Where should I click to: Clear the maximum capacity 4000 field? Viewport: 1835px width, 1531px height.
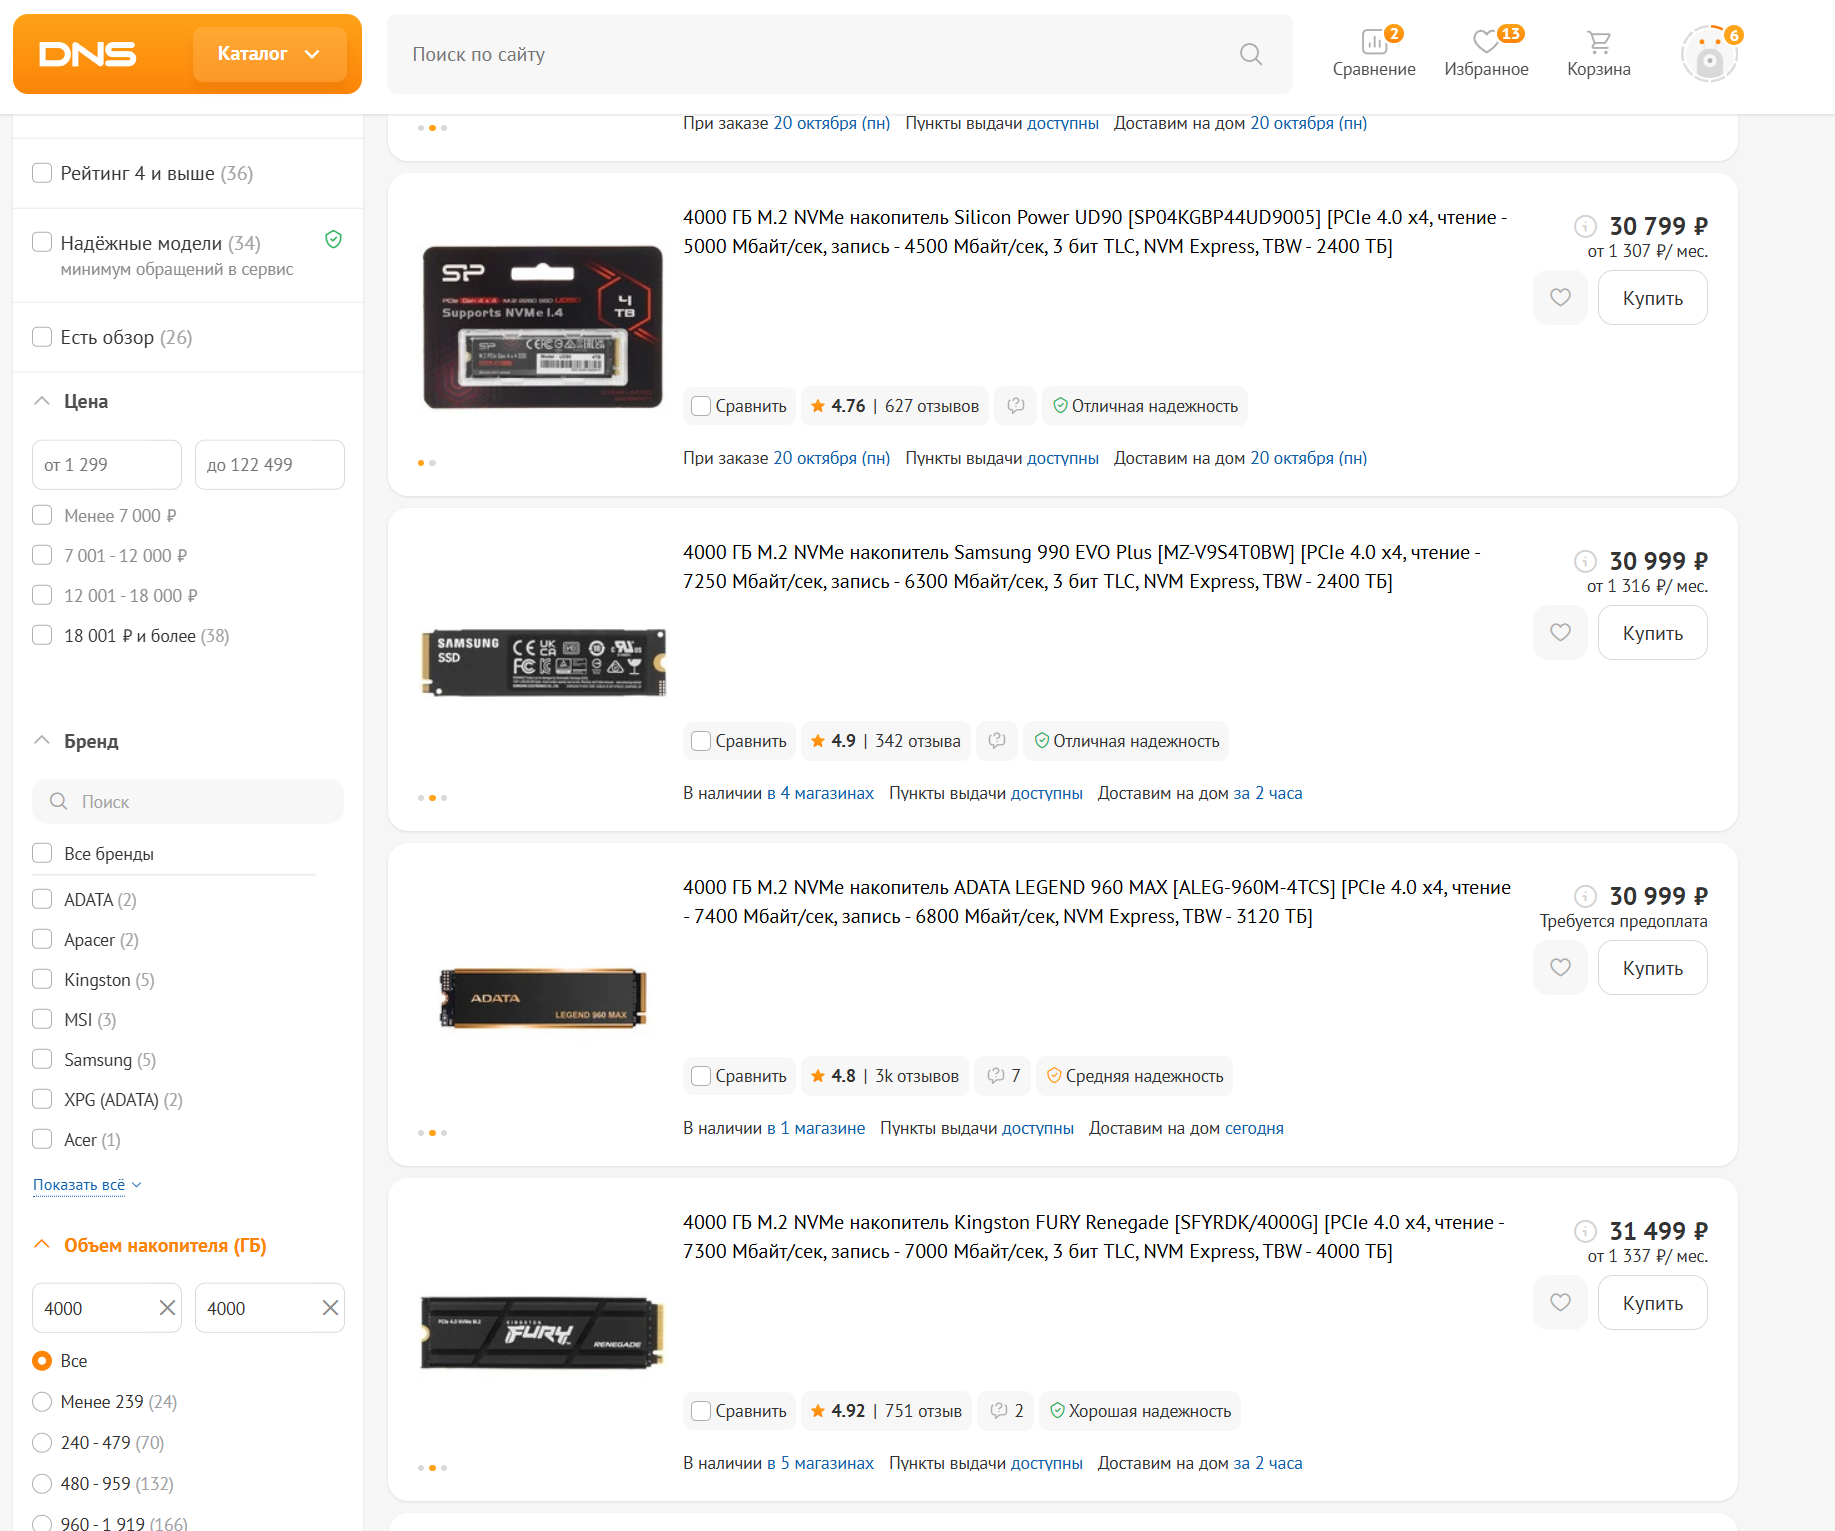(x=330, y=1308)
